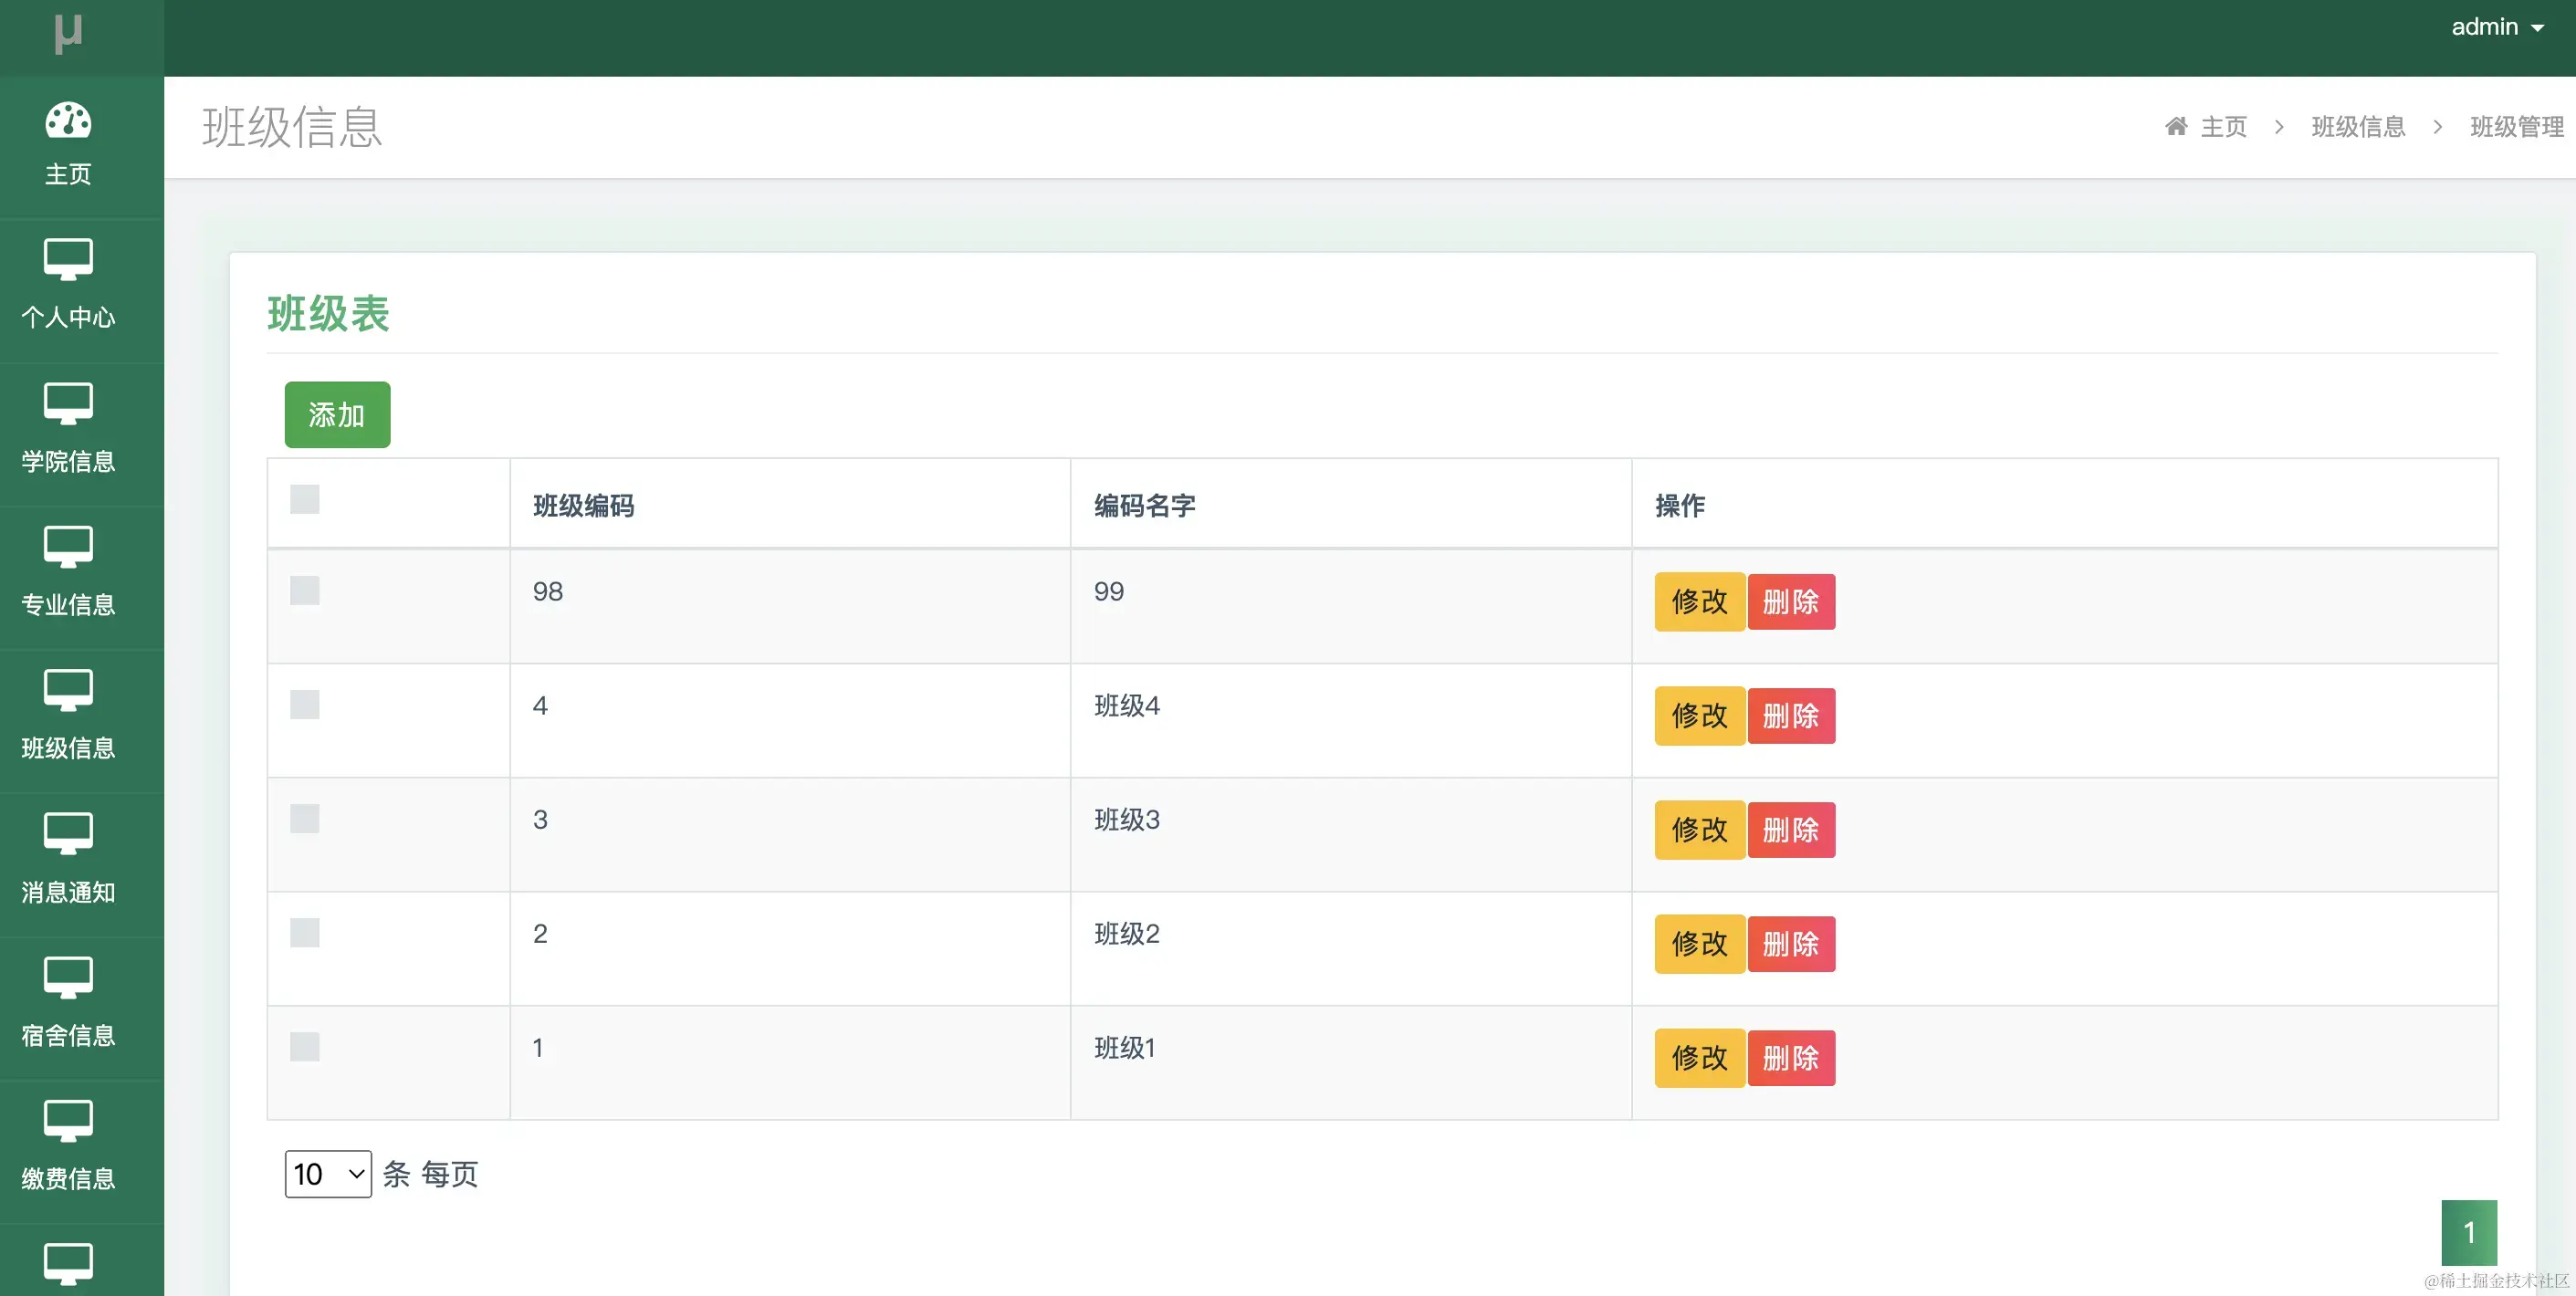Select the 专业信息 sidebar icon
The width and height of the screenshot is (2576, 1296).
coord(68,547)
